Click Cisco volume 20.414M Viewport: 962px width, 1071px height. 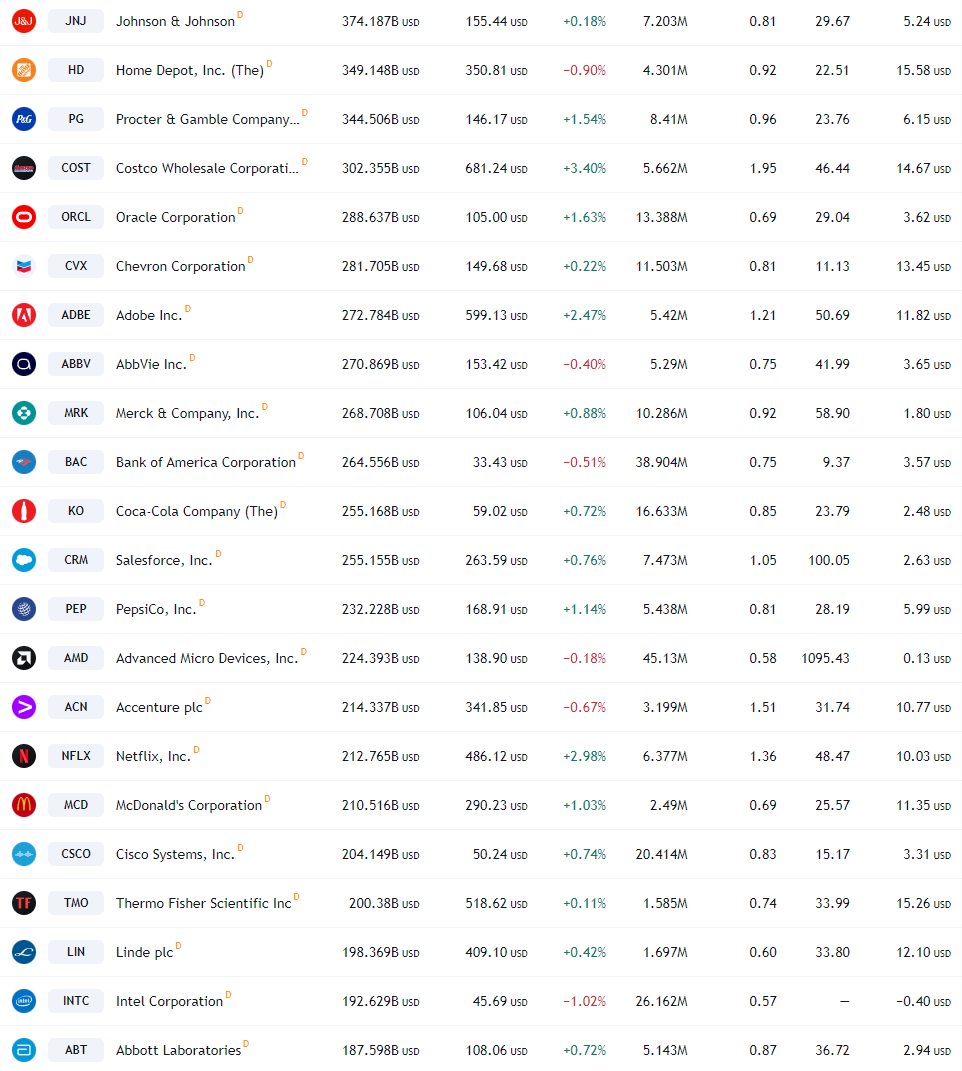(x=661, y=854)
